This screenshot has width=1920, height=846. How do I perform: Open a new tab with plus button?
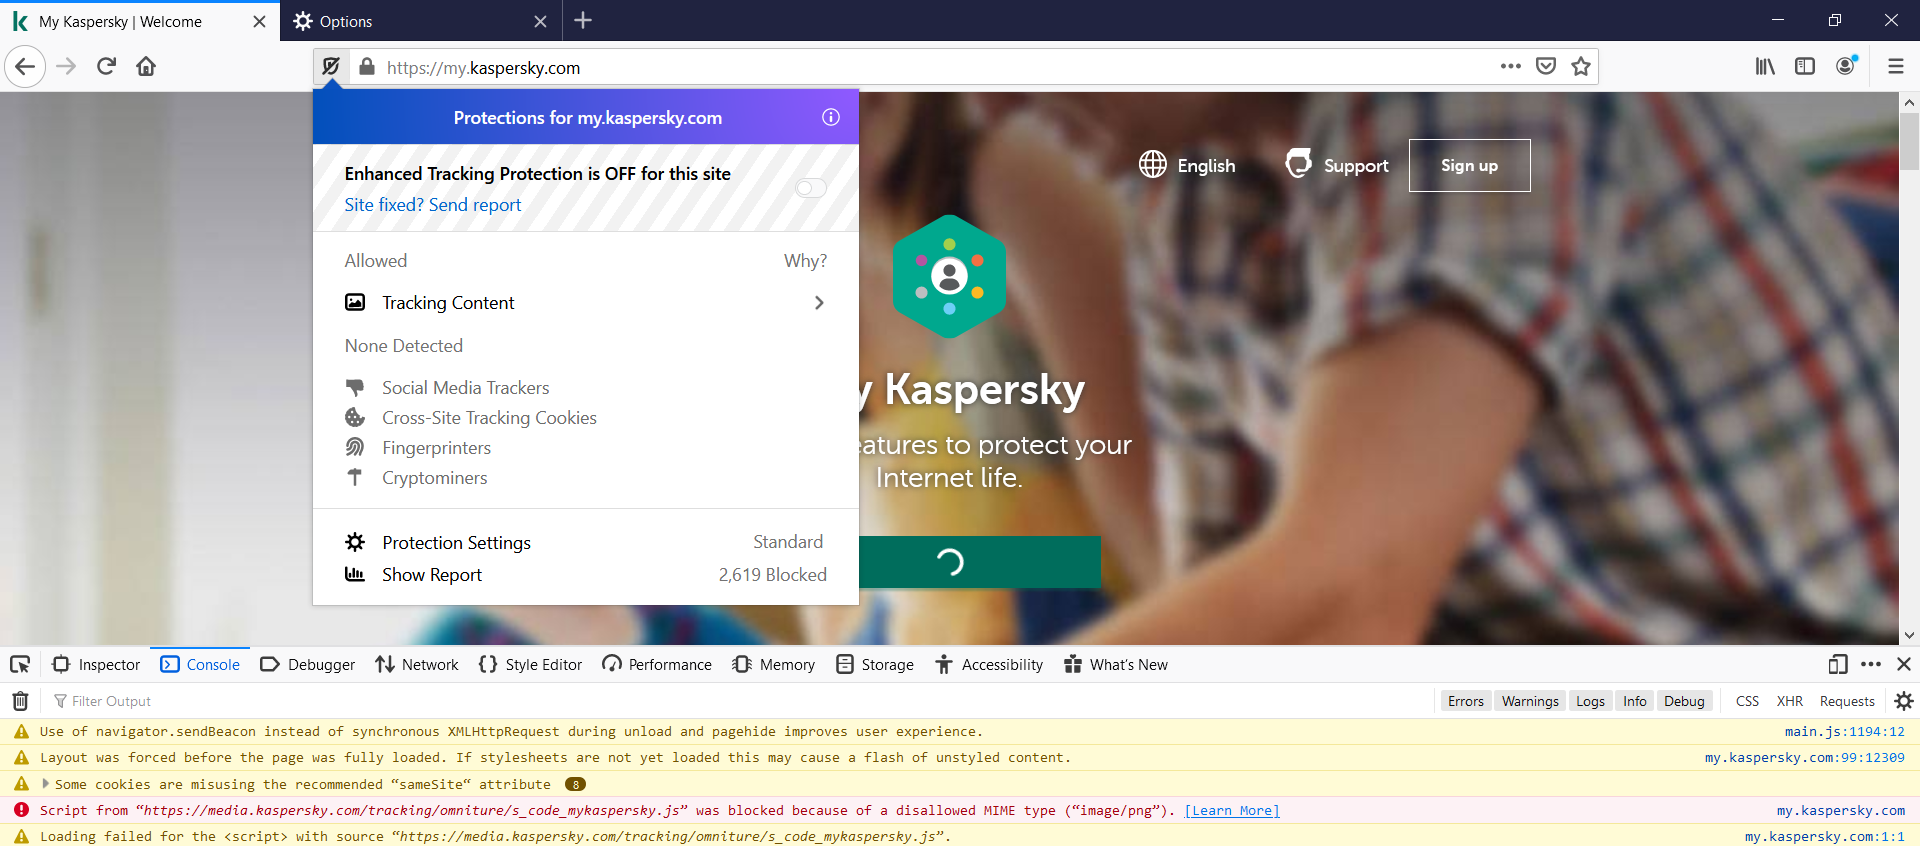coord(583,20)
